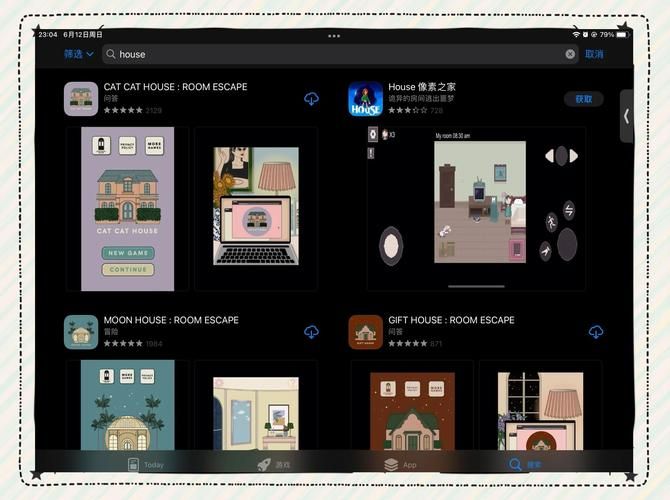Download GIFT HOUSE via cloud icon
The image size is (670, 500).
596,332
